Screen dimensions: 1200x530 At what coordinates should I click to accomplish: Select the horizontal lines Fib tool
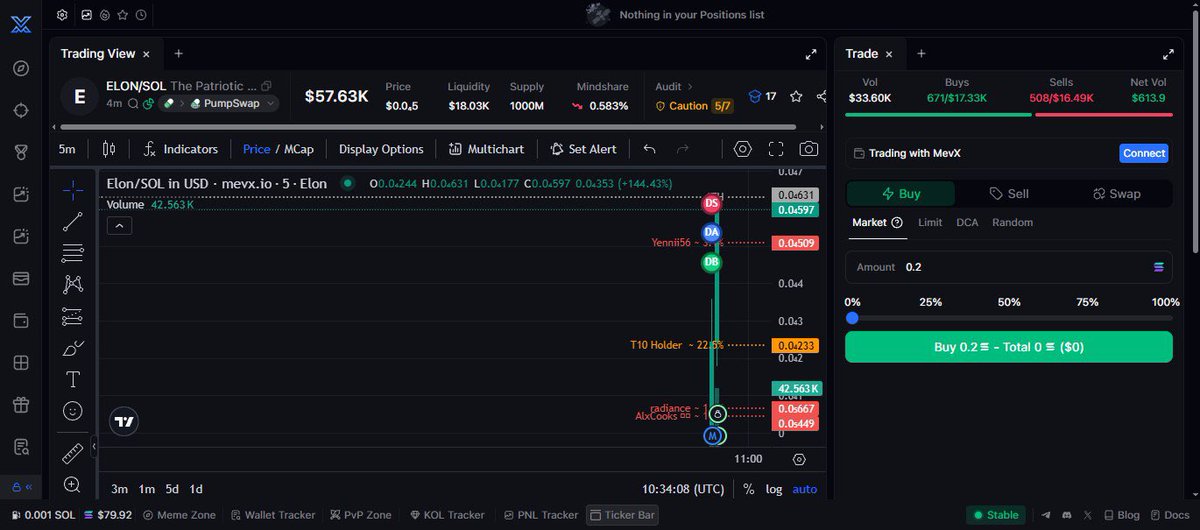coord(73,252)
